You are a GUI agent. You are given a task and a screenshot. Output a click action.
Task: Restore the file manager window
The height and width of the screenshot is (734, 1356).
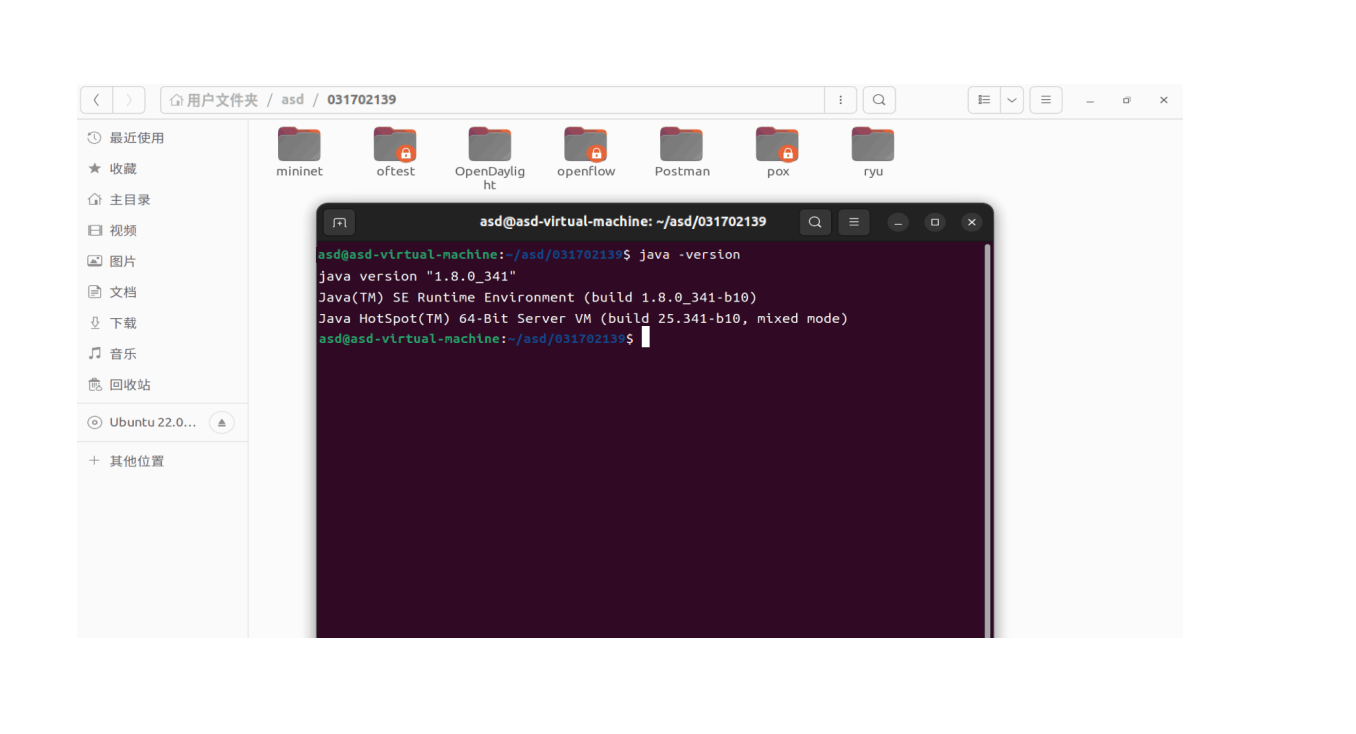(1127, 100)
